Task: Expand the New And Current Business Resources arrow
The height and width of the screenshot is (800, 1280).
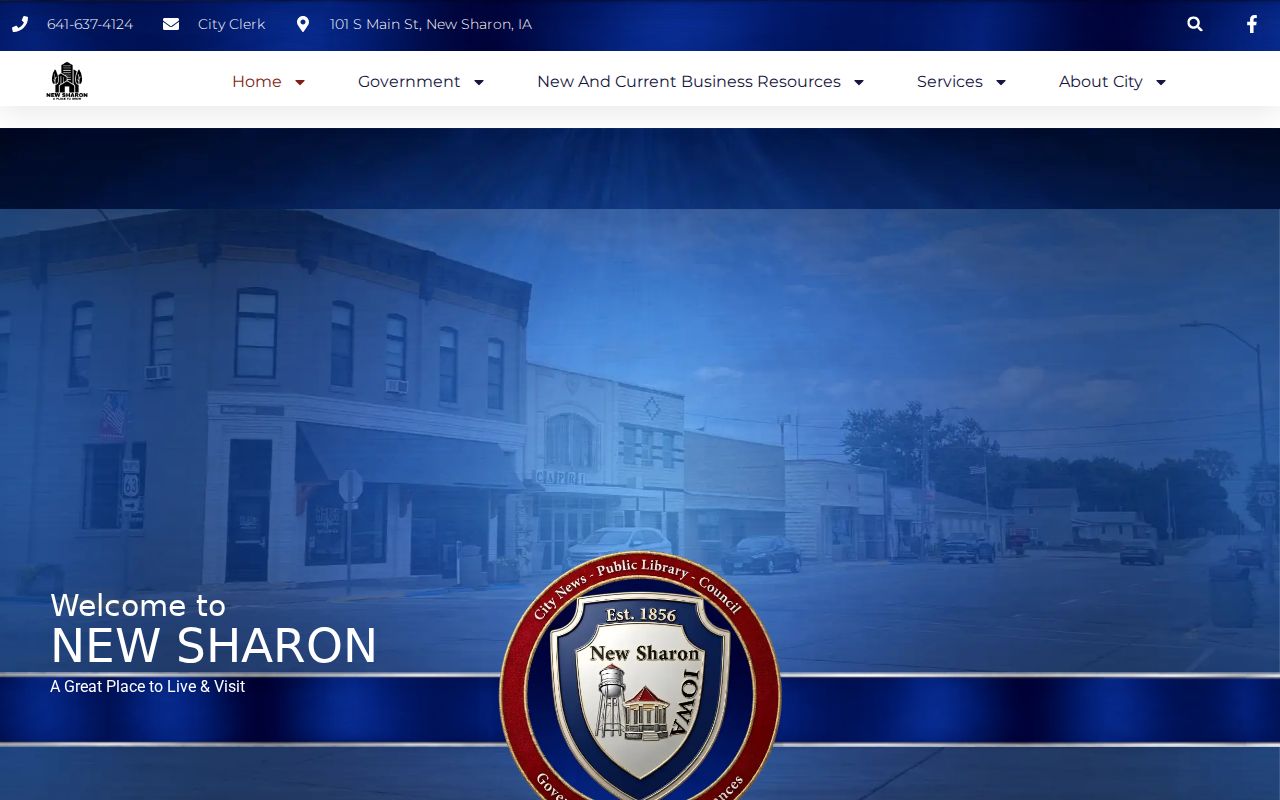Action: (858, 82)
